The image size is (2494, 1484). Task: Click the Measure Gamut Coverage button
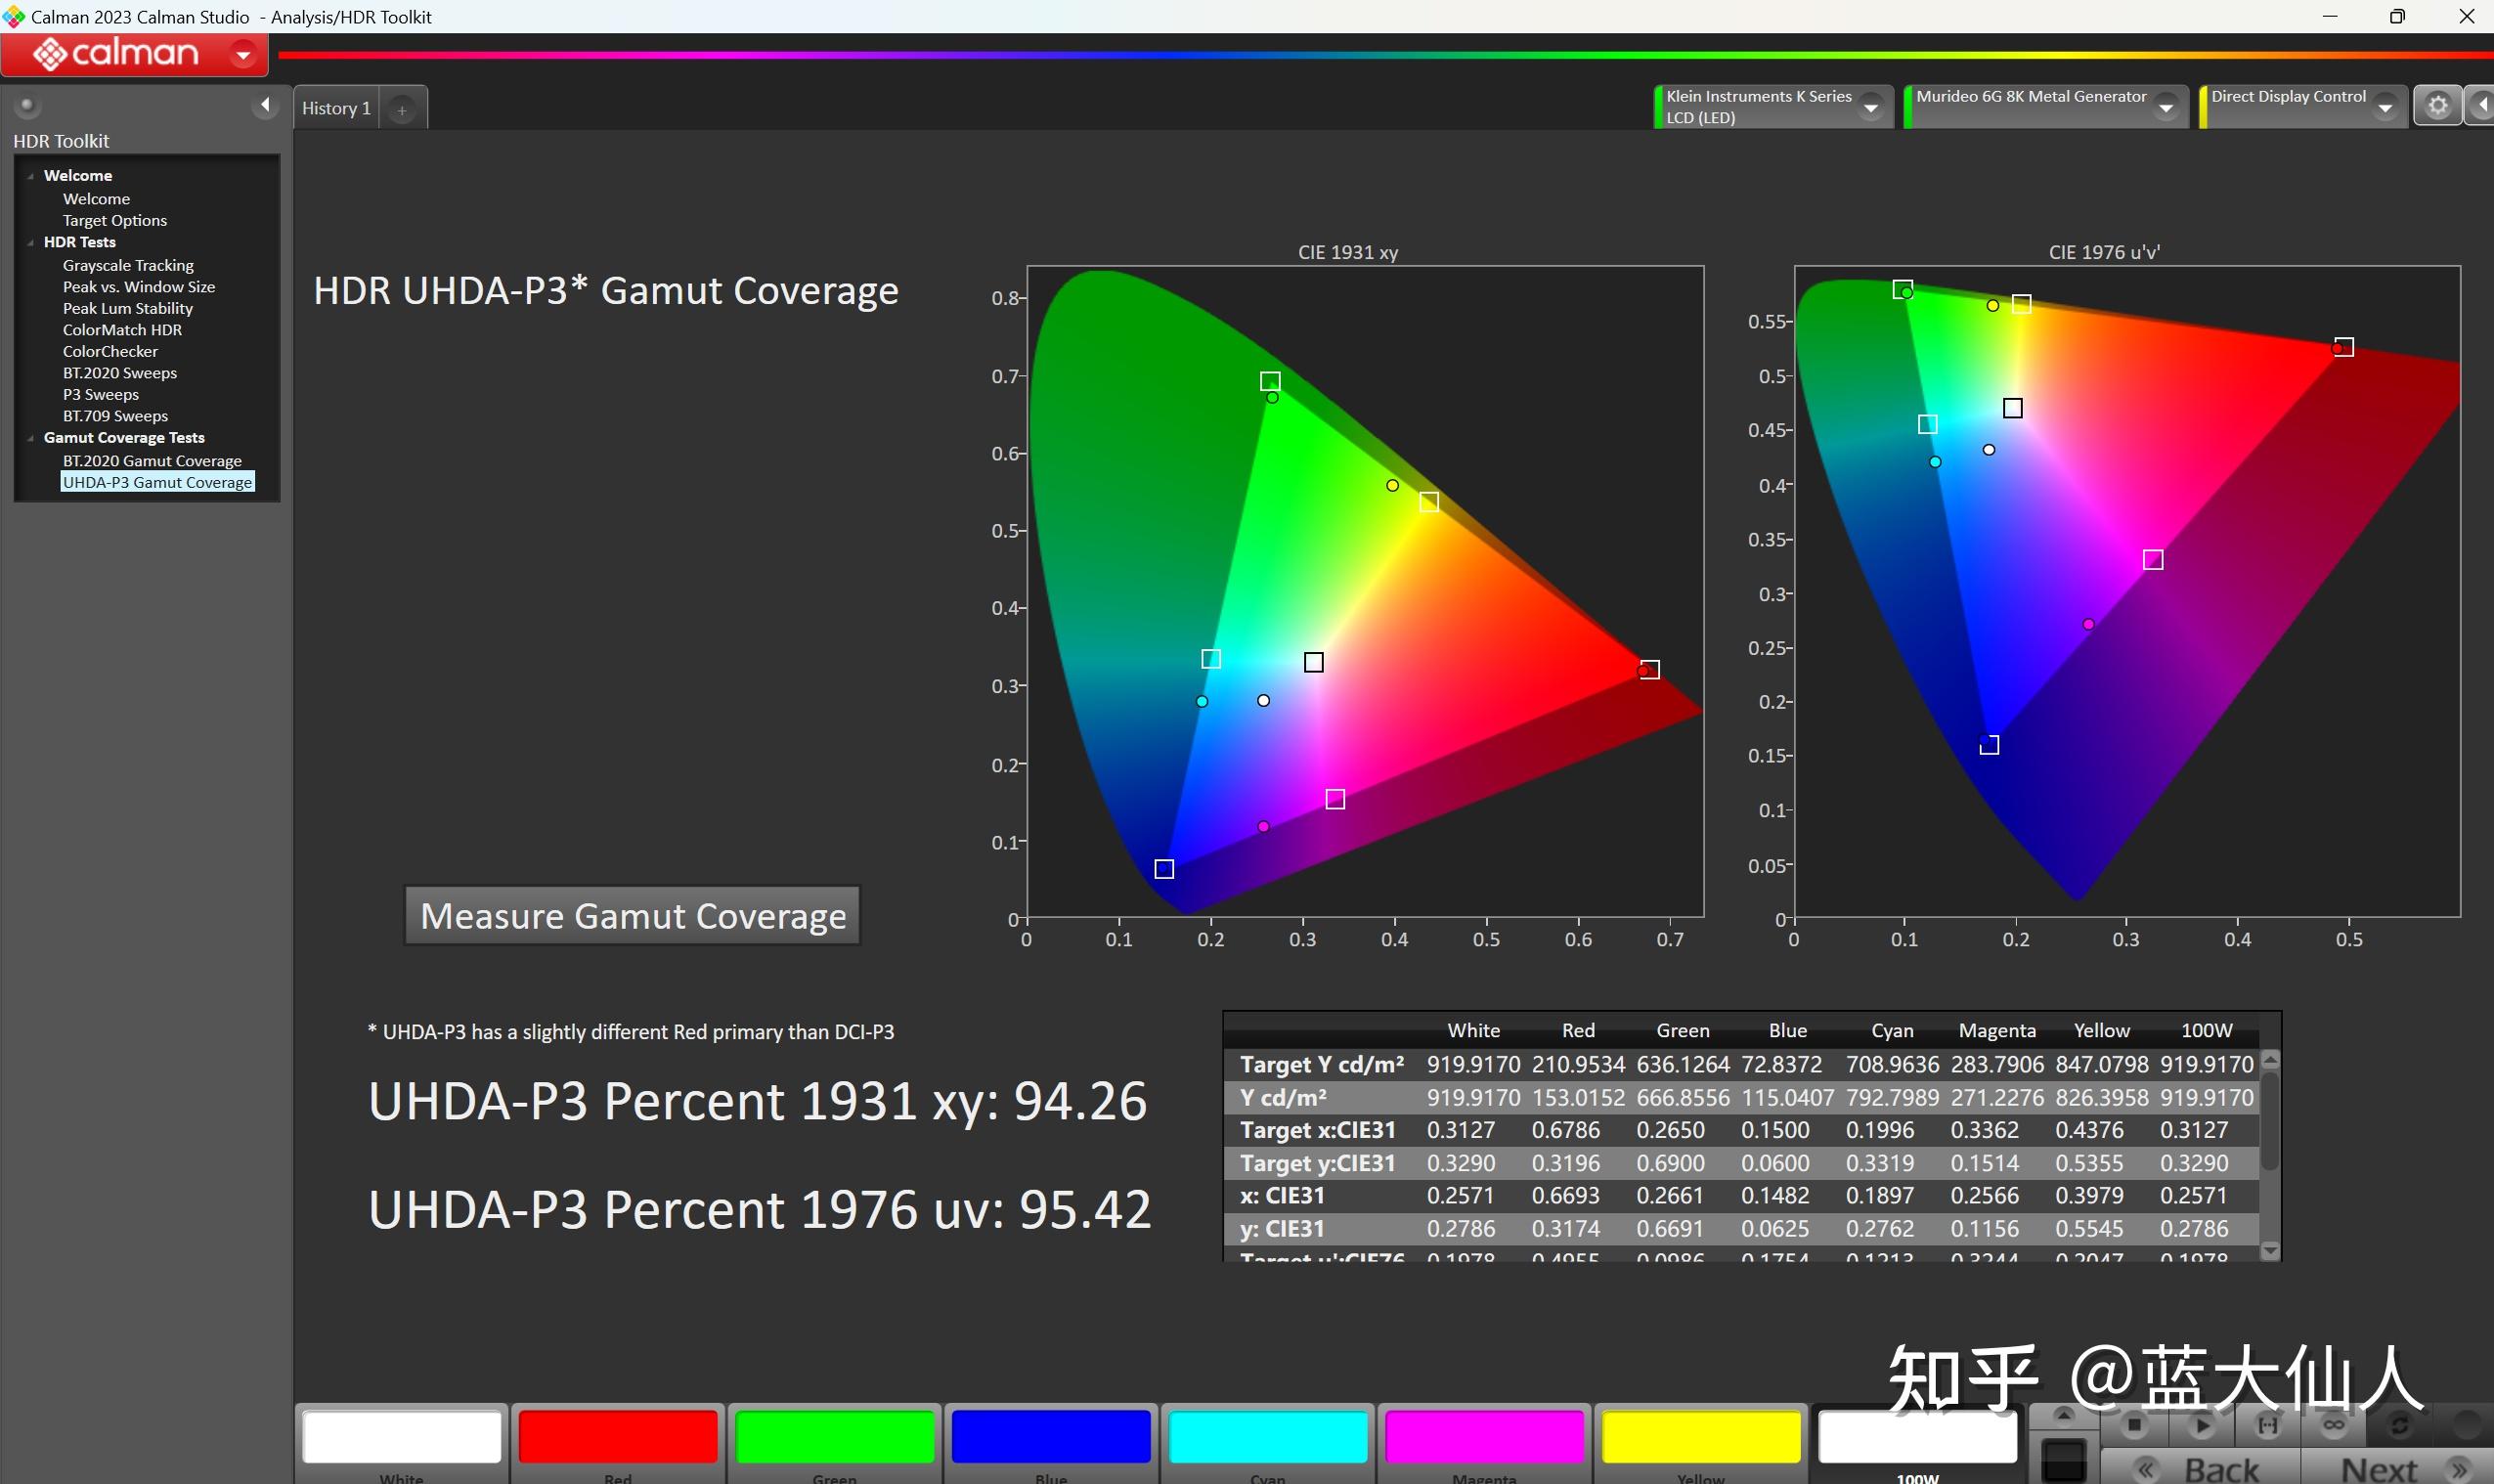[632, 916]
